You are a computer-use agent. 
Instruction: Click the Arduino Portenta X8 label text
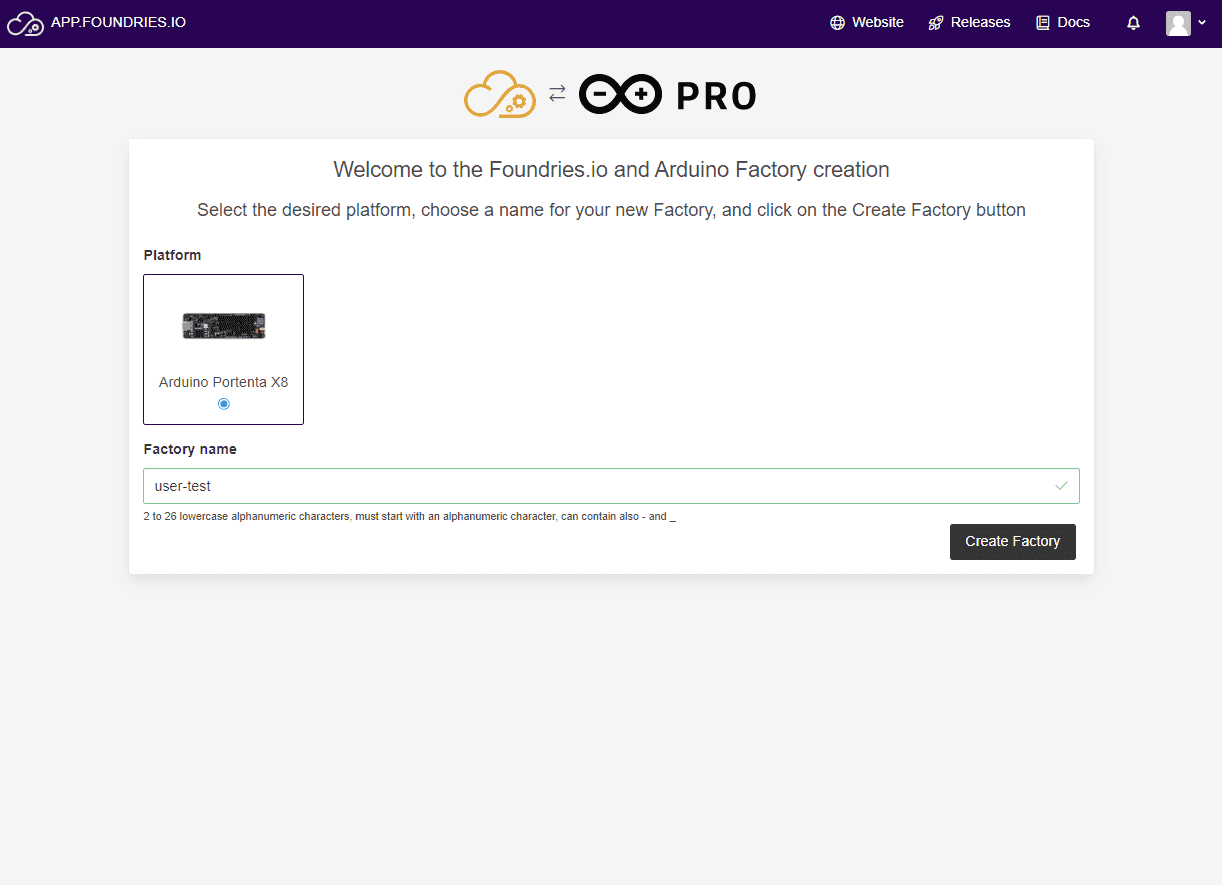224,382
